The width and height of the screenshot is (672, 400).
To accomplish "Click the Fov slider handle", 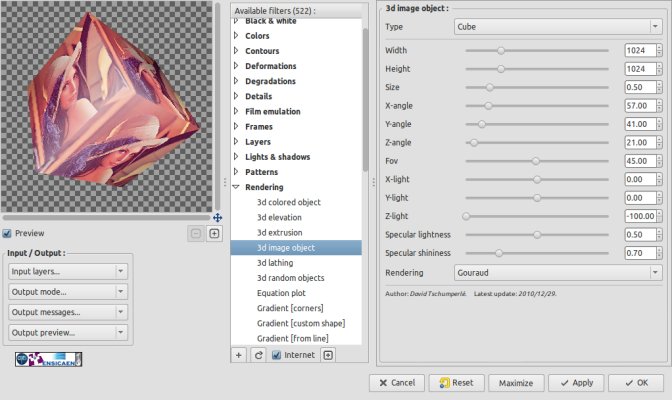I will pos(536,160).
